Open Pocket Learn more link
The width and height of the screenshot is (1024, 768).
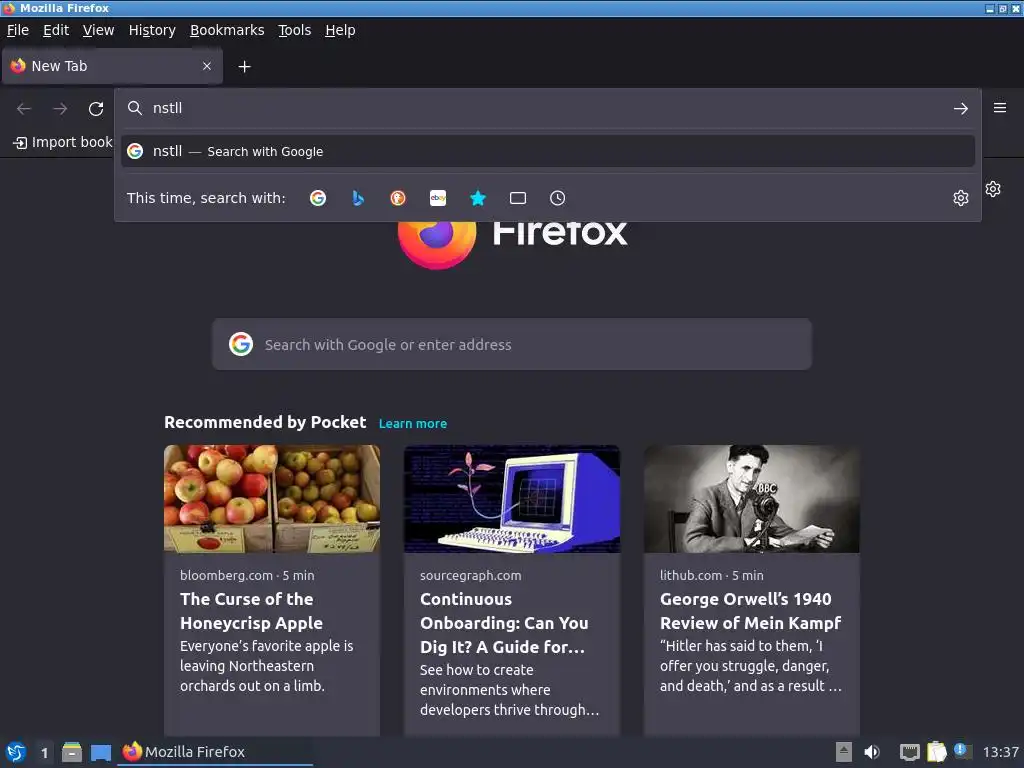coord(413,424)
